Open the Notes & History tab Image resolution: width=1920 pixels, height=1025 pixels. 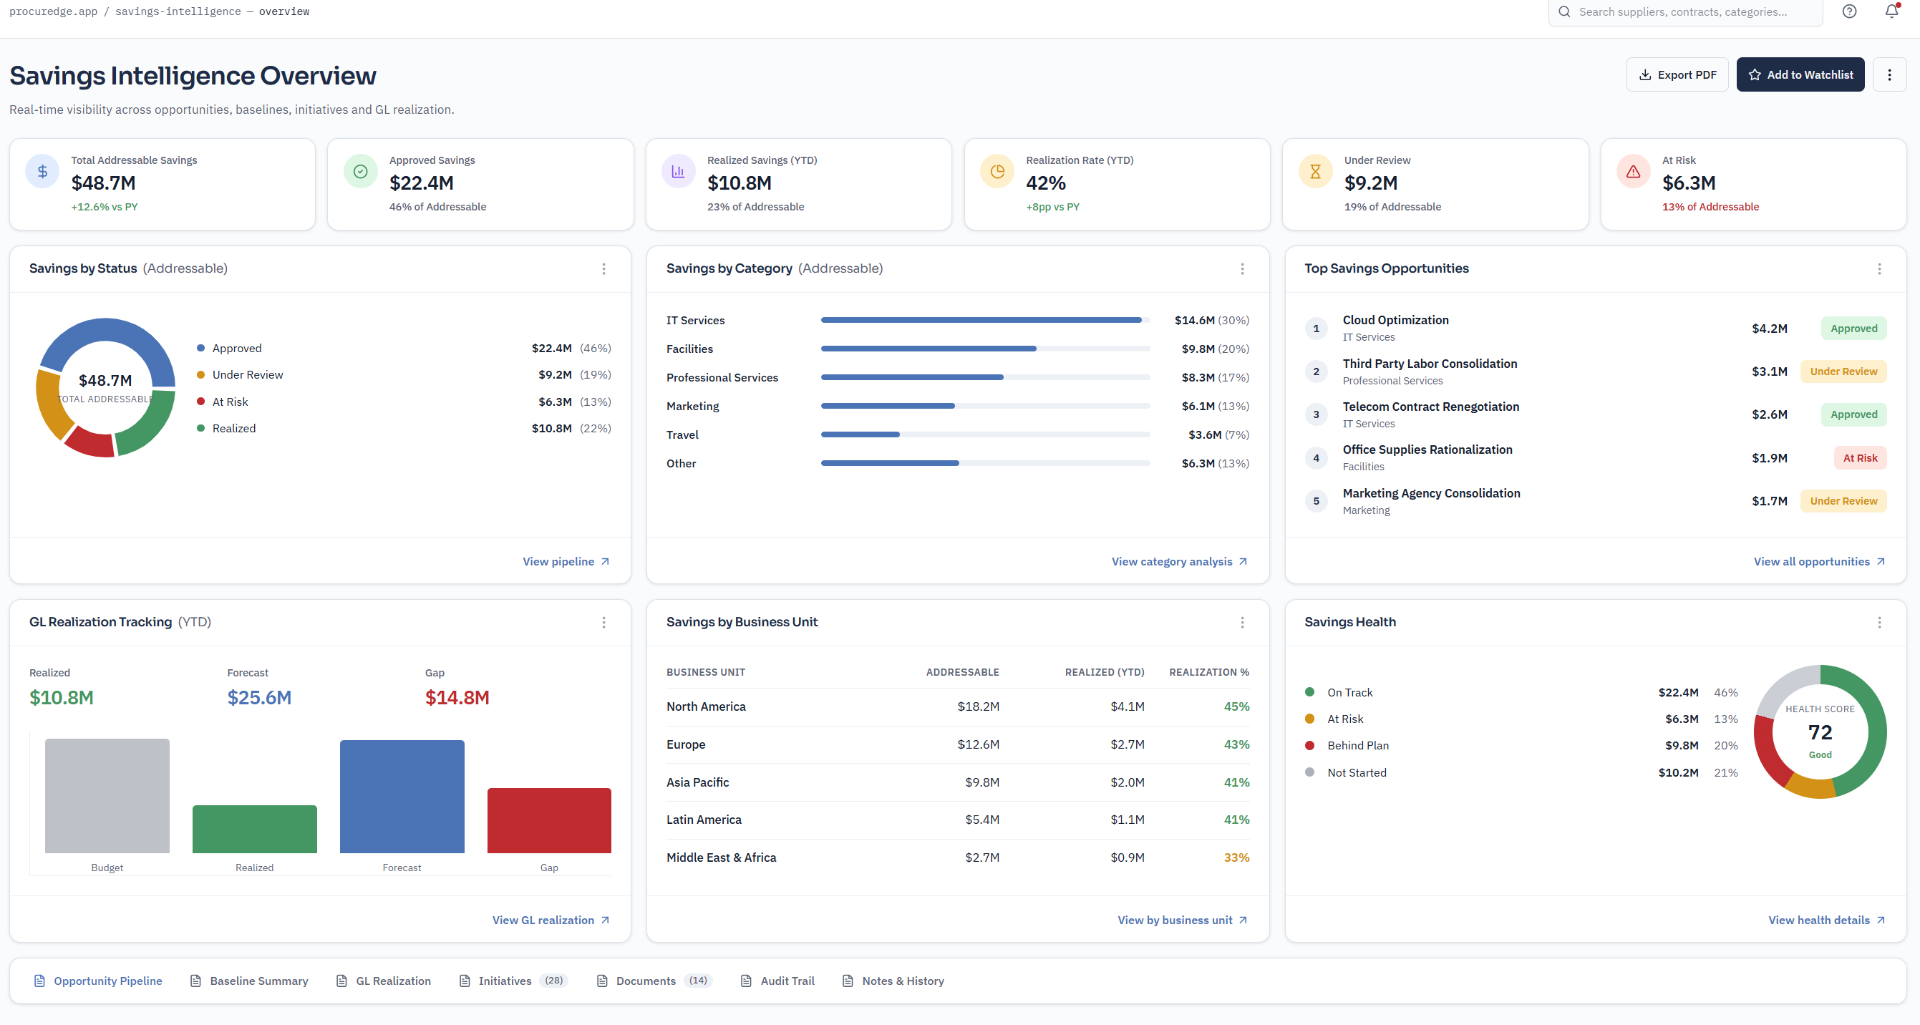coord(893,981)
